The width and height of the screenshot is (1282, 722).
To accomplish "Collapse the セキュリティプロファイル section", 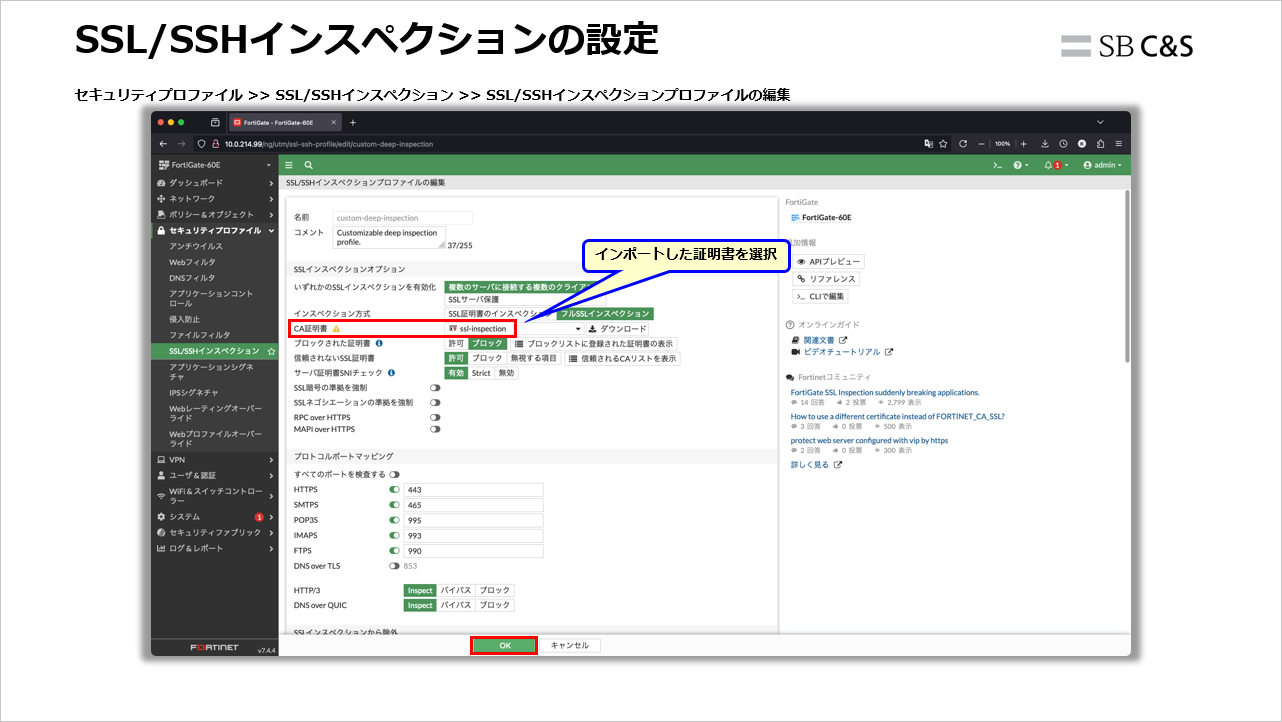I will pos(214,231).
